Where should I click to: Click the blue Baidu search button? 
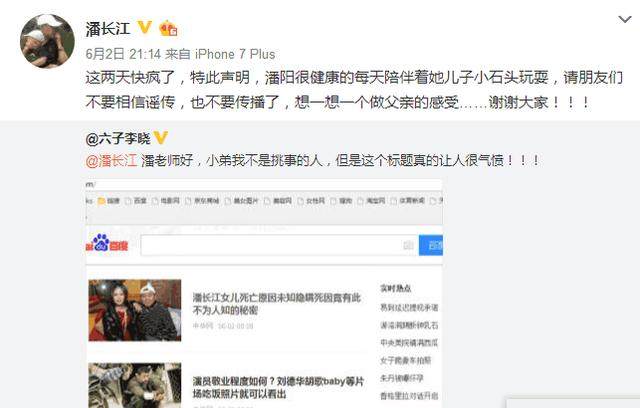pos(431,245)
